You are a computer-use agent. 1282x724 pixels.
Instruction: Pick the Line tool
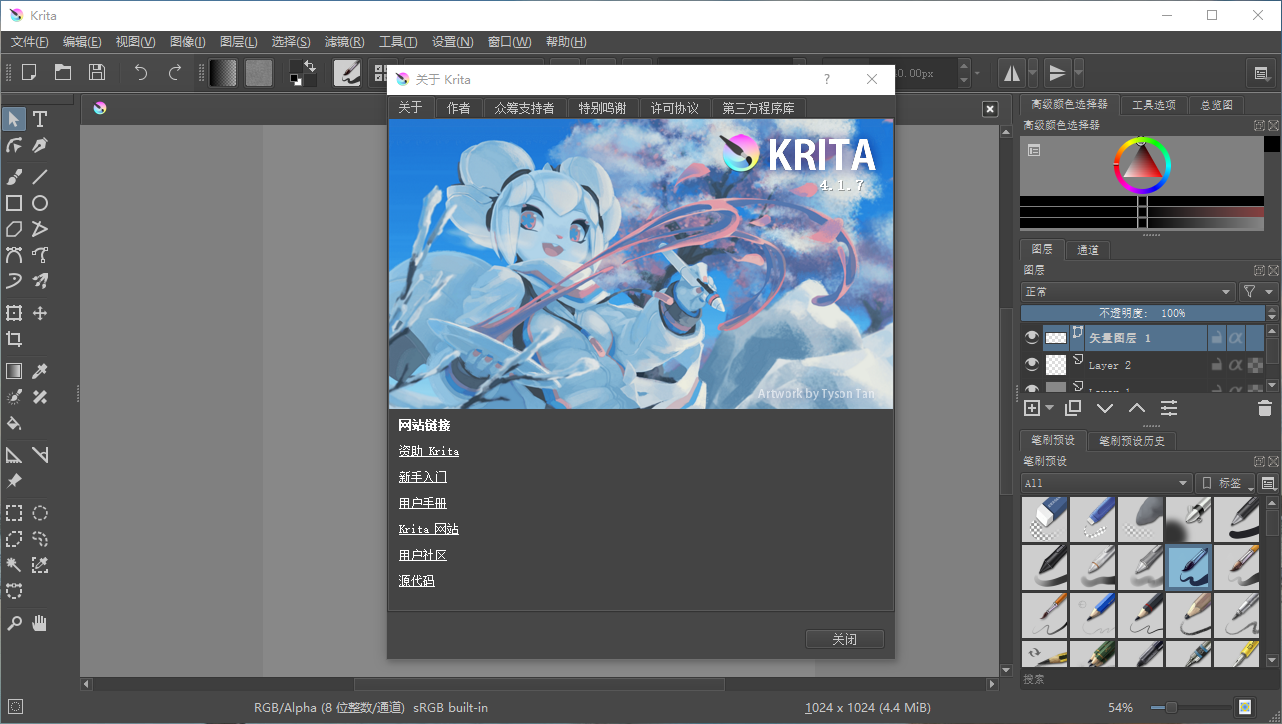pos(40,177)
